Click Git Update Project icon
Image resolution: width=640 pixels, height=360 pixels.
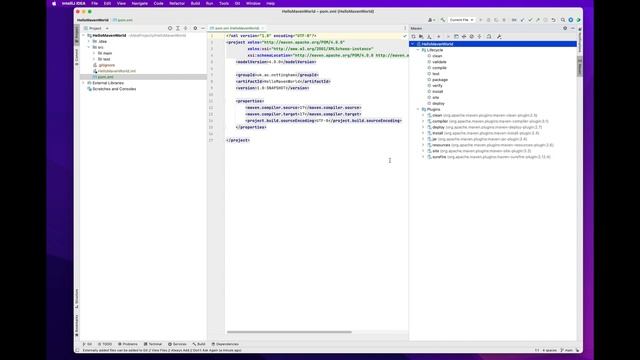(x=522, y=20)
